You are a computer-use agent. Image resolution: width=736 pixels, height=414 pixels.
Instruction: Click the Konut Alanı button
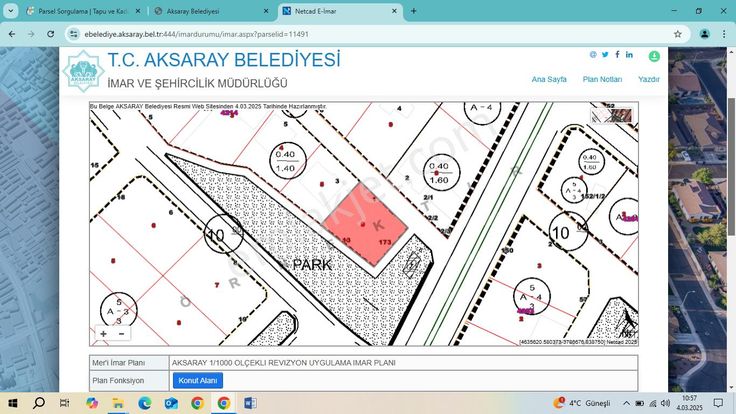coord(198,381)
